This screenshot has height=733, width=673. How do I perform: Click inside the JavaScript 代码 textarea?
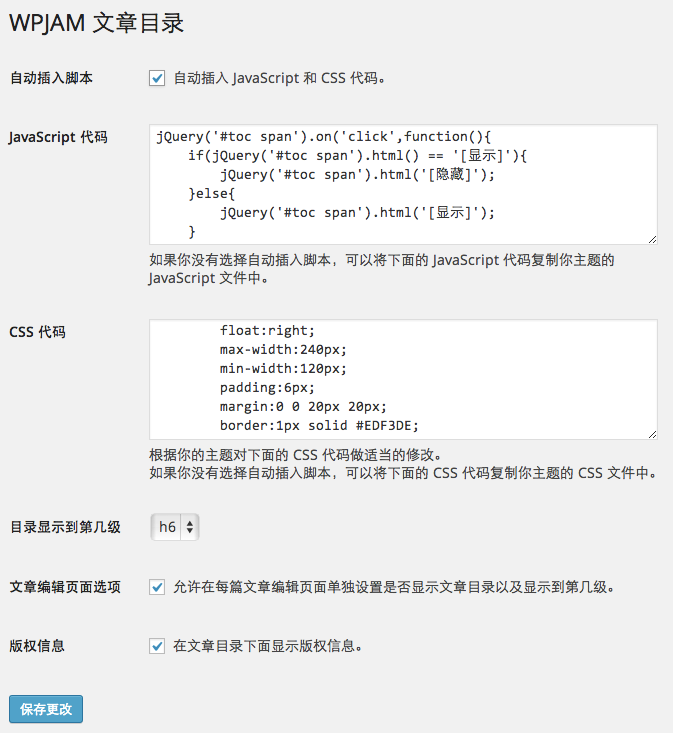tap(403, 184)
